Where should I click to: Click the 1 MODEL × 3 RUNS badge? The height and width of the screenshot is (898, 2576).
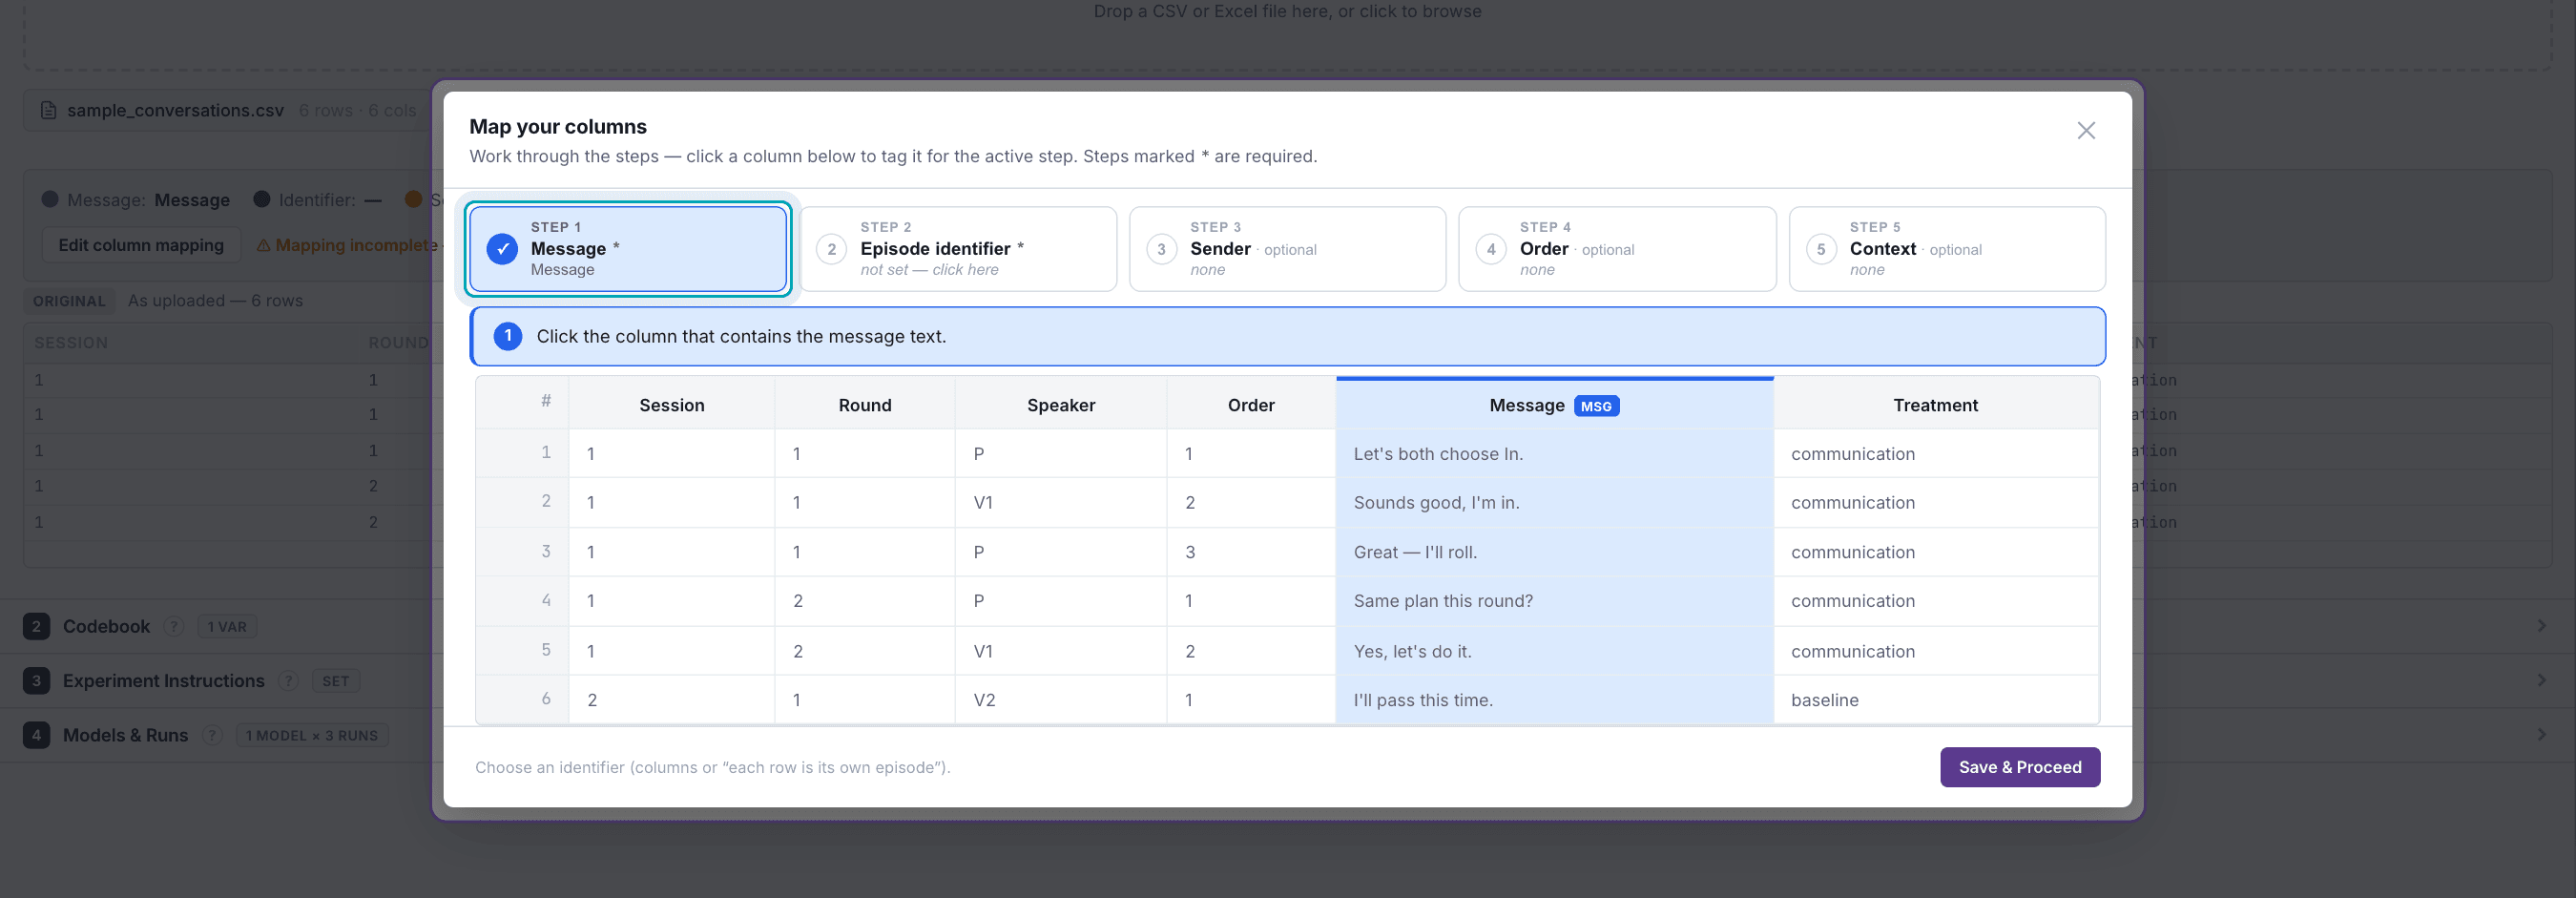tap(312, 736)
